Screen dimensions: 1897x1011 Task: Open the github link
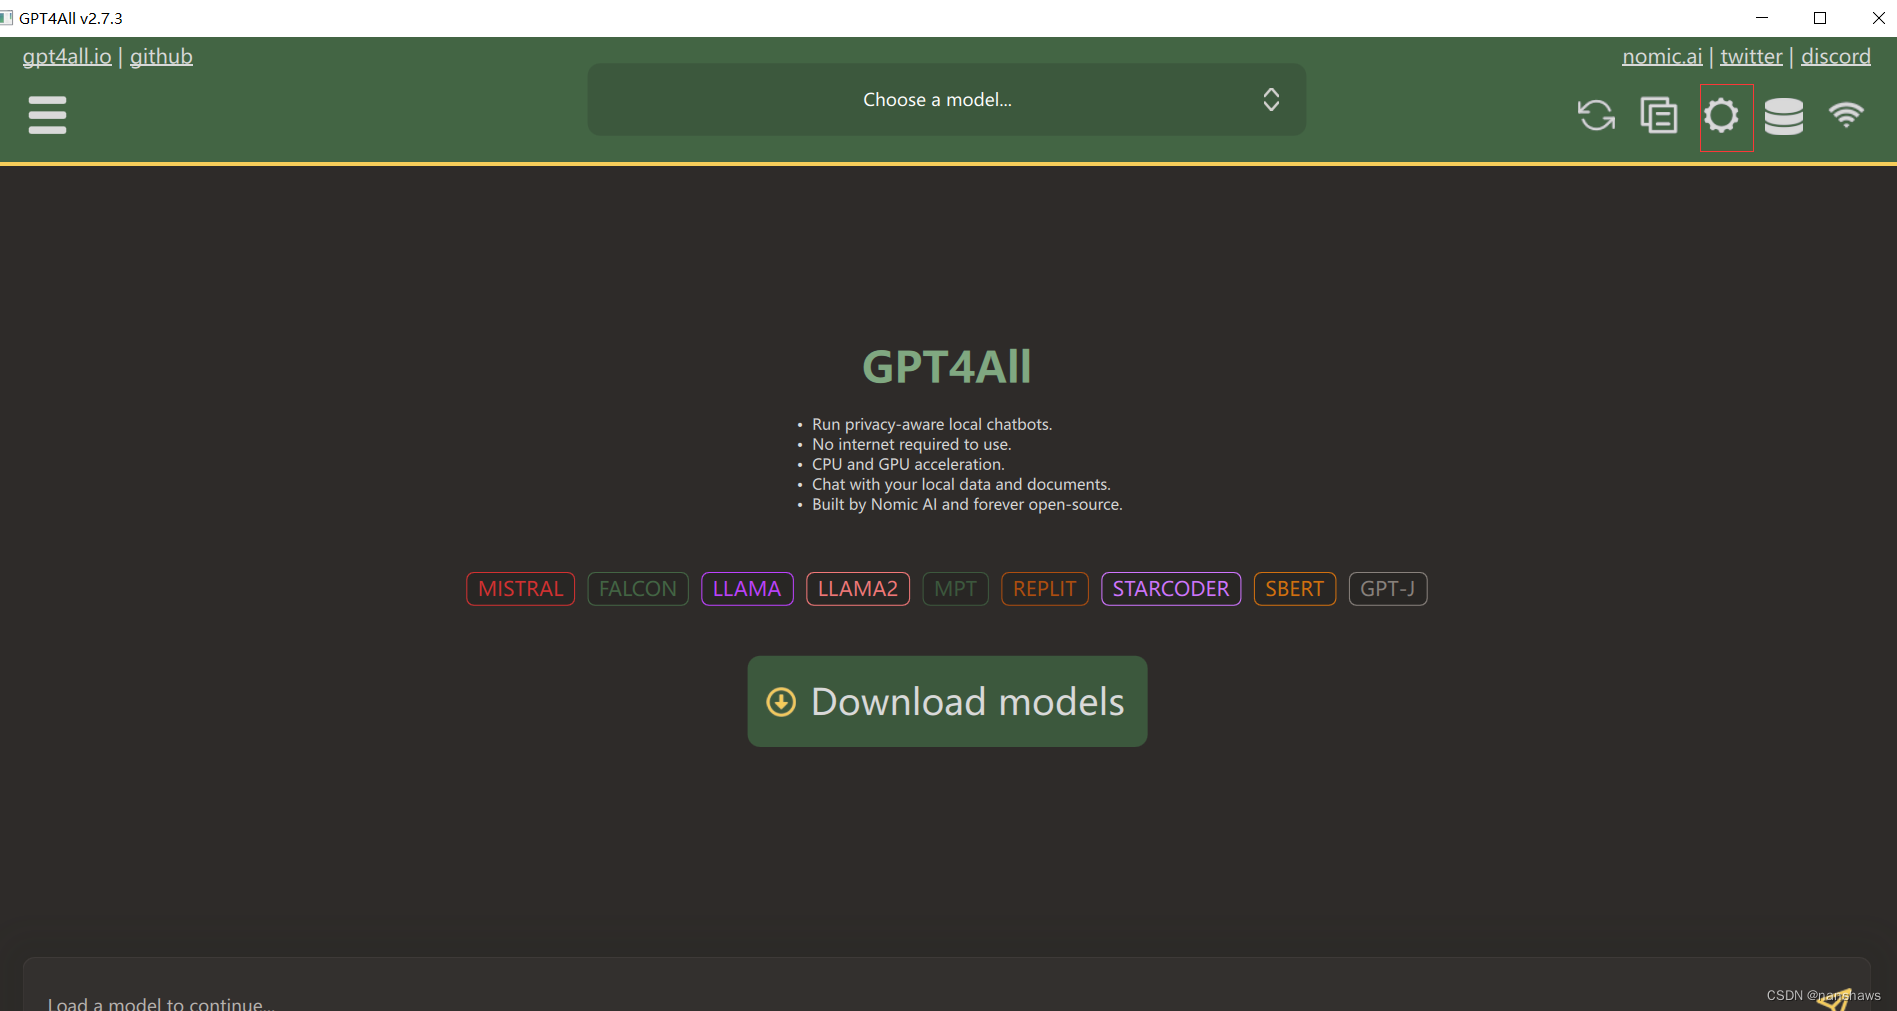(x=161, y=57)
